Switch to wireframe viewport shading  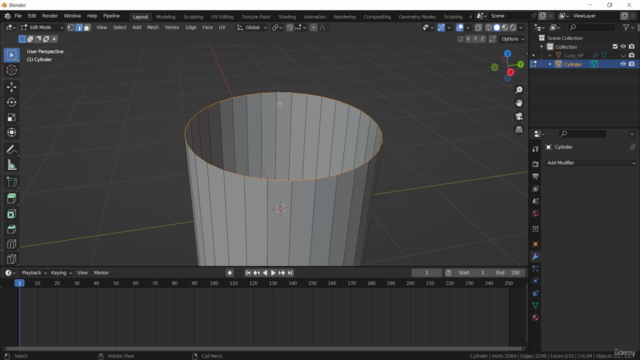[489, 27]
